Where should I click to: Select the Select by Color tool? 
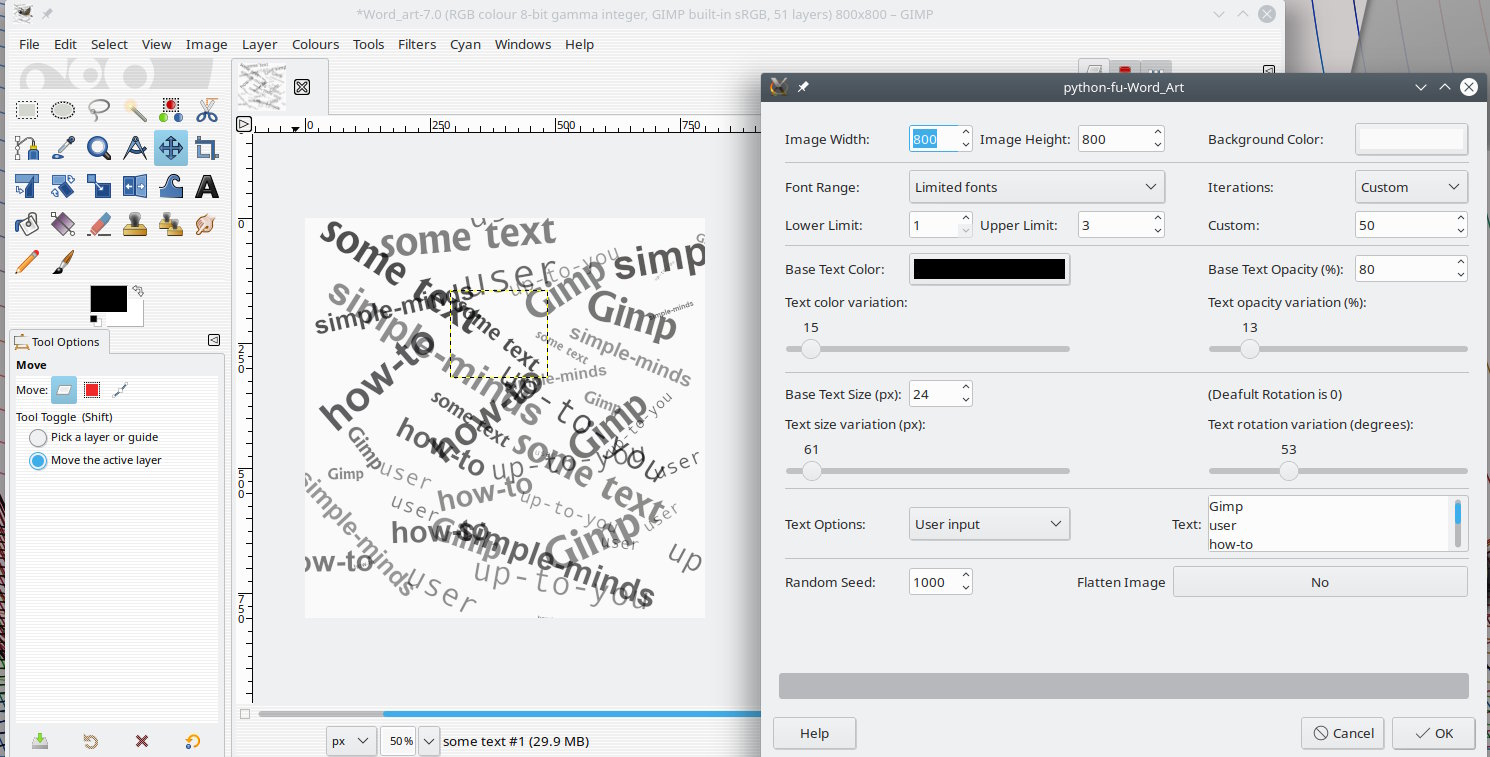click(171, 110)
